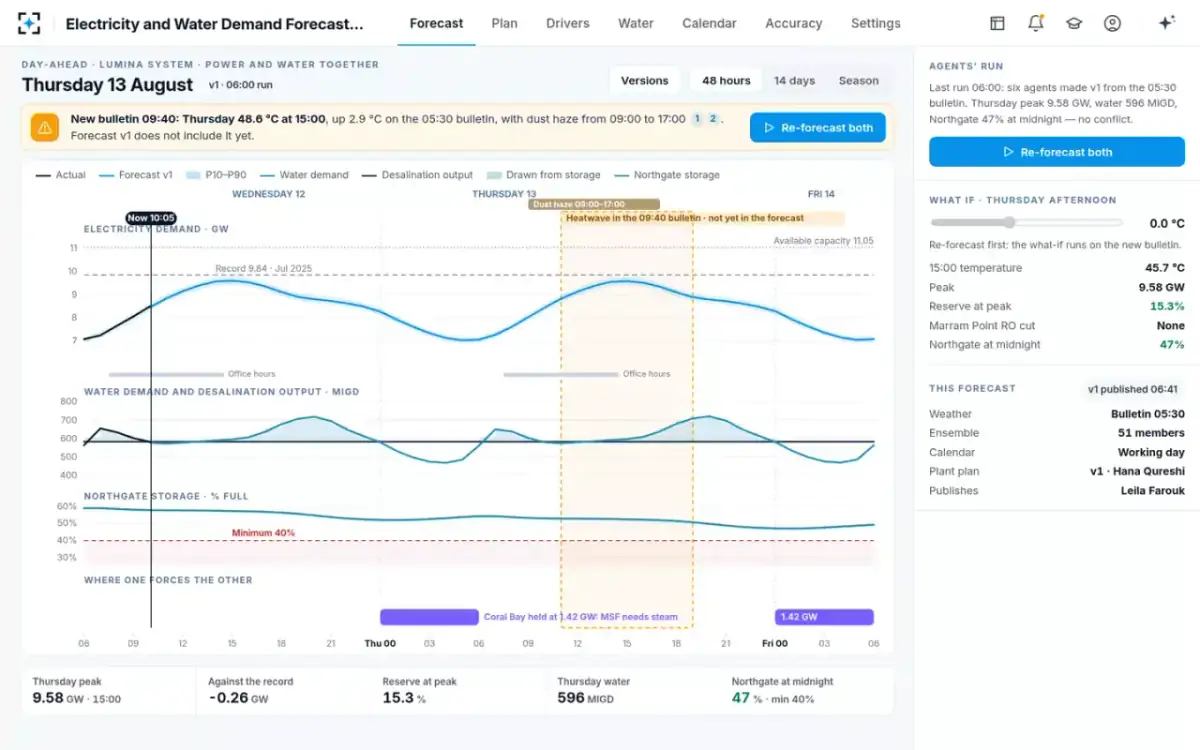Click the Now 10:05 time marker

[151, 217]
